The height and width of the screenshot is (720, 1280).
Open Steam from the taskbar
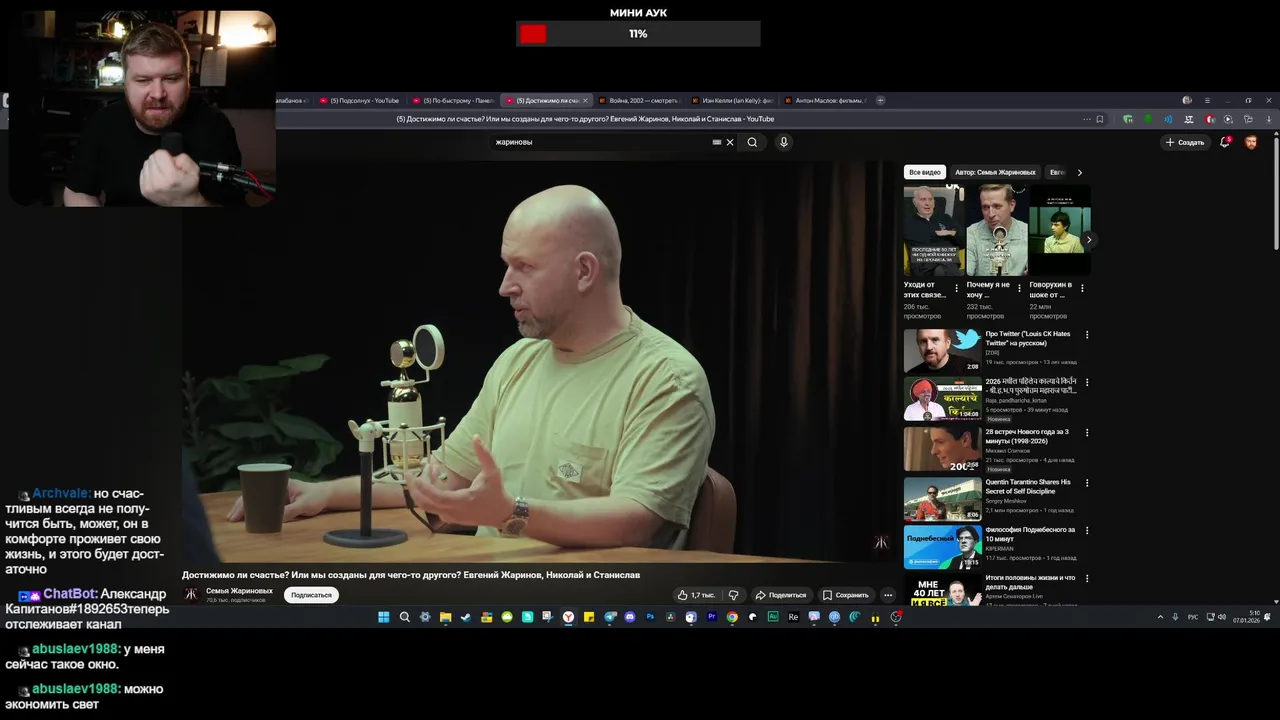tap(466, 617)
